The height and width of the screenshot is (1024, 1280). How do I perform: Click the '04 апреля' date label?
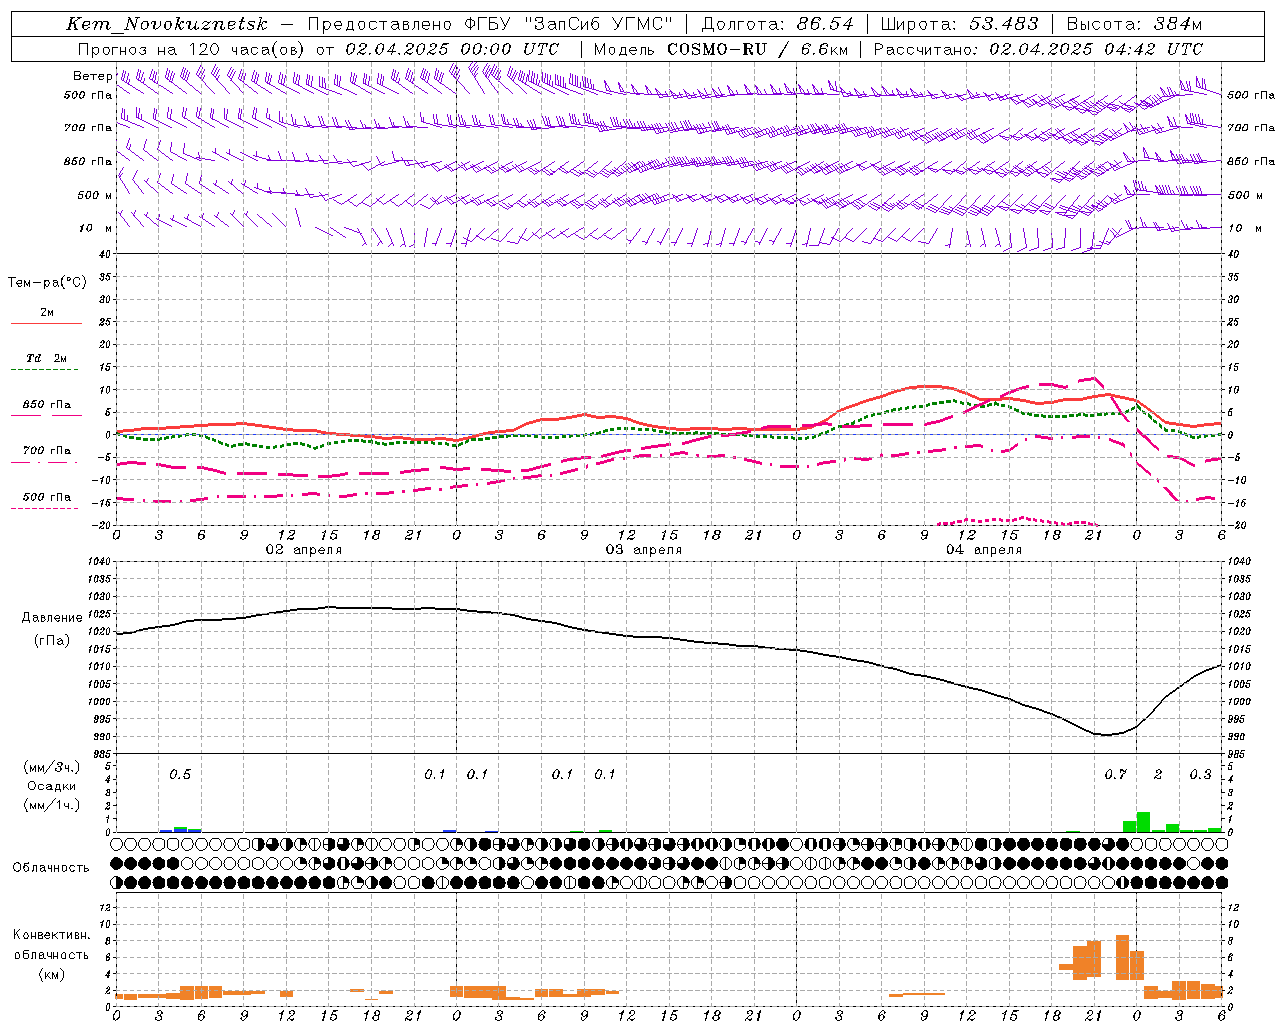pos(984,550)
